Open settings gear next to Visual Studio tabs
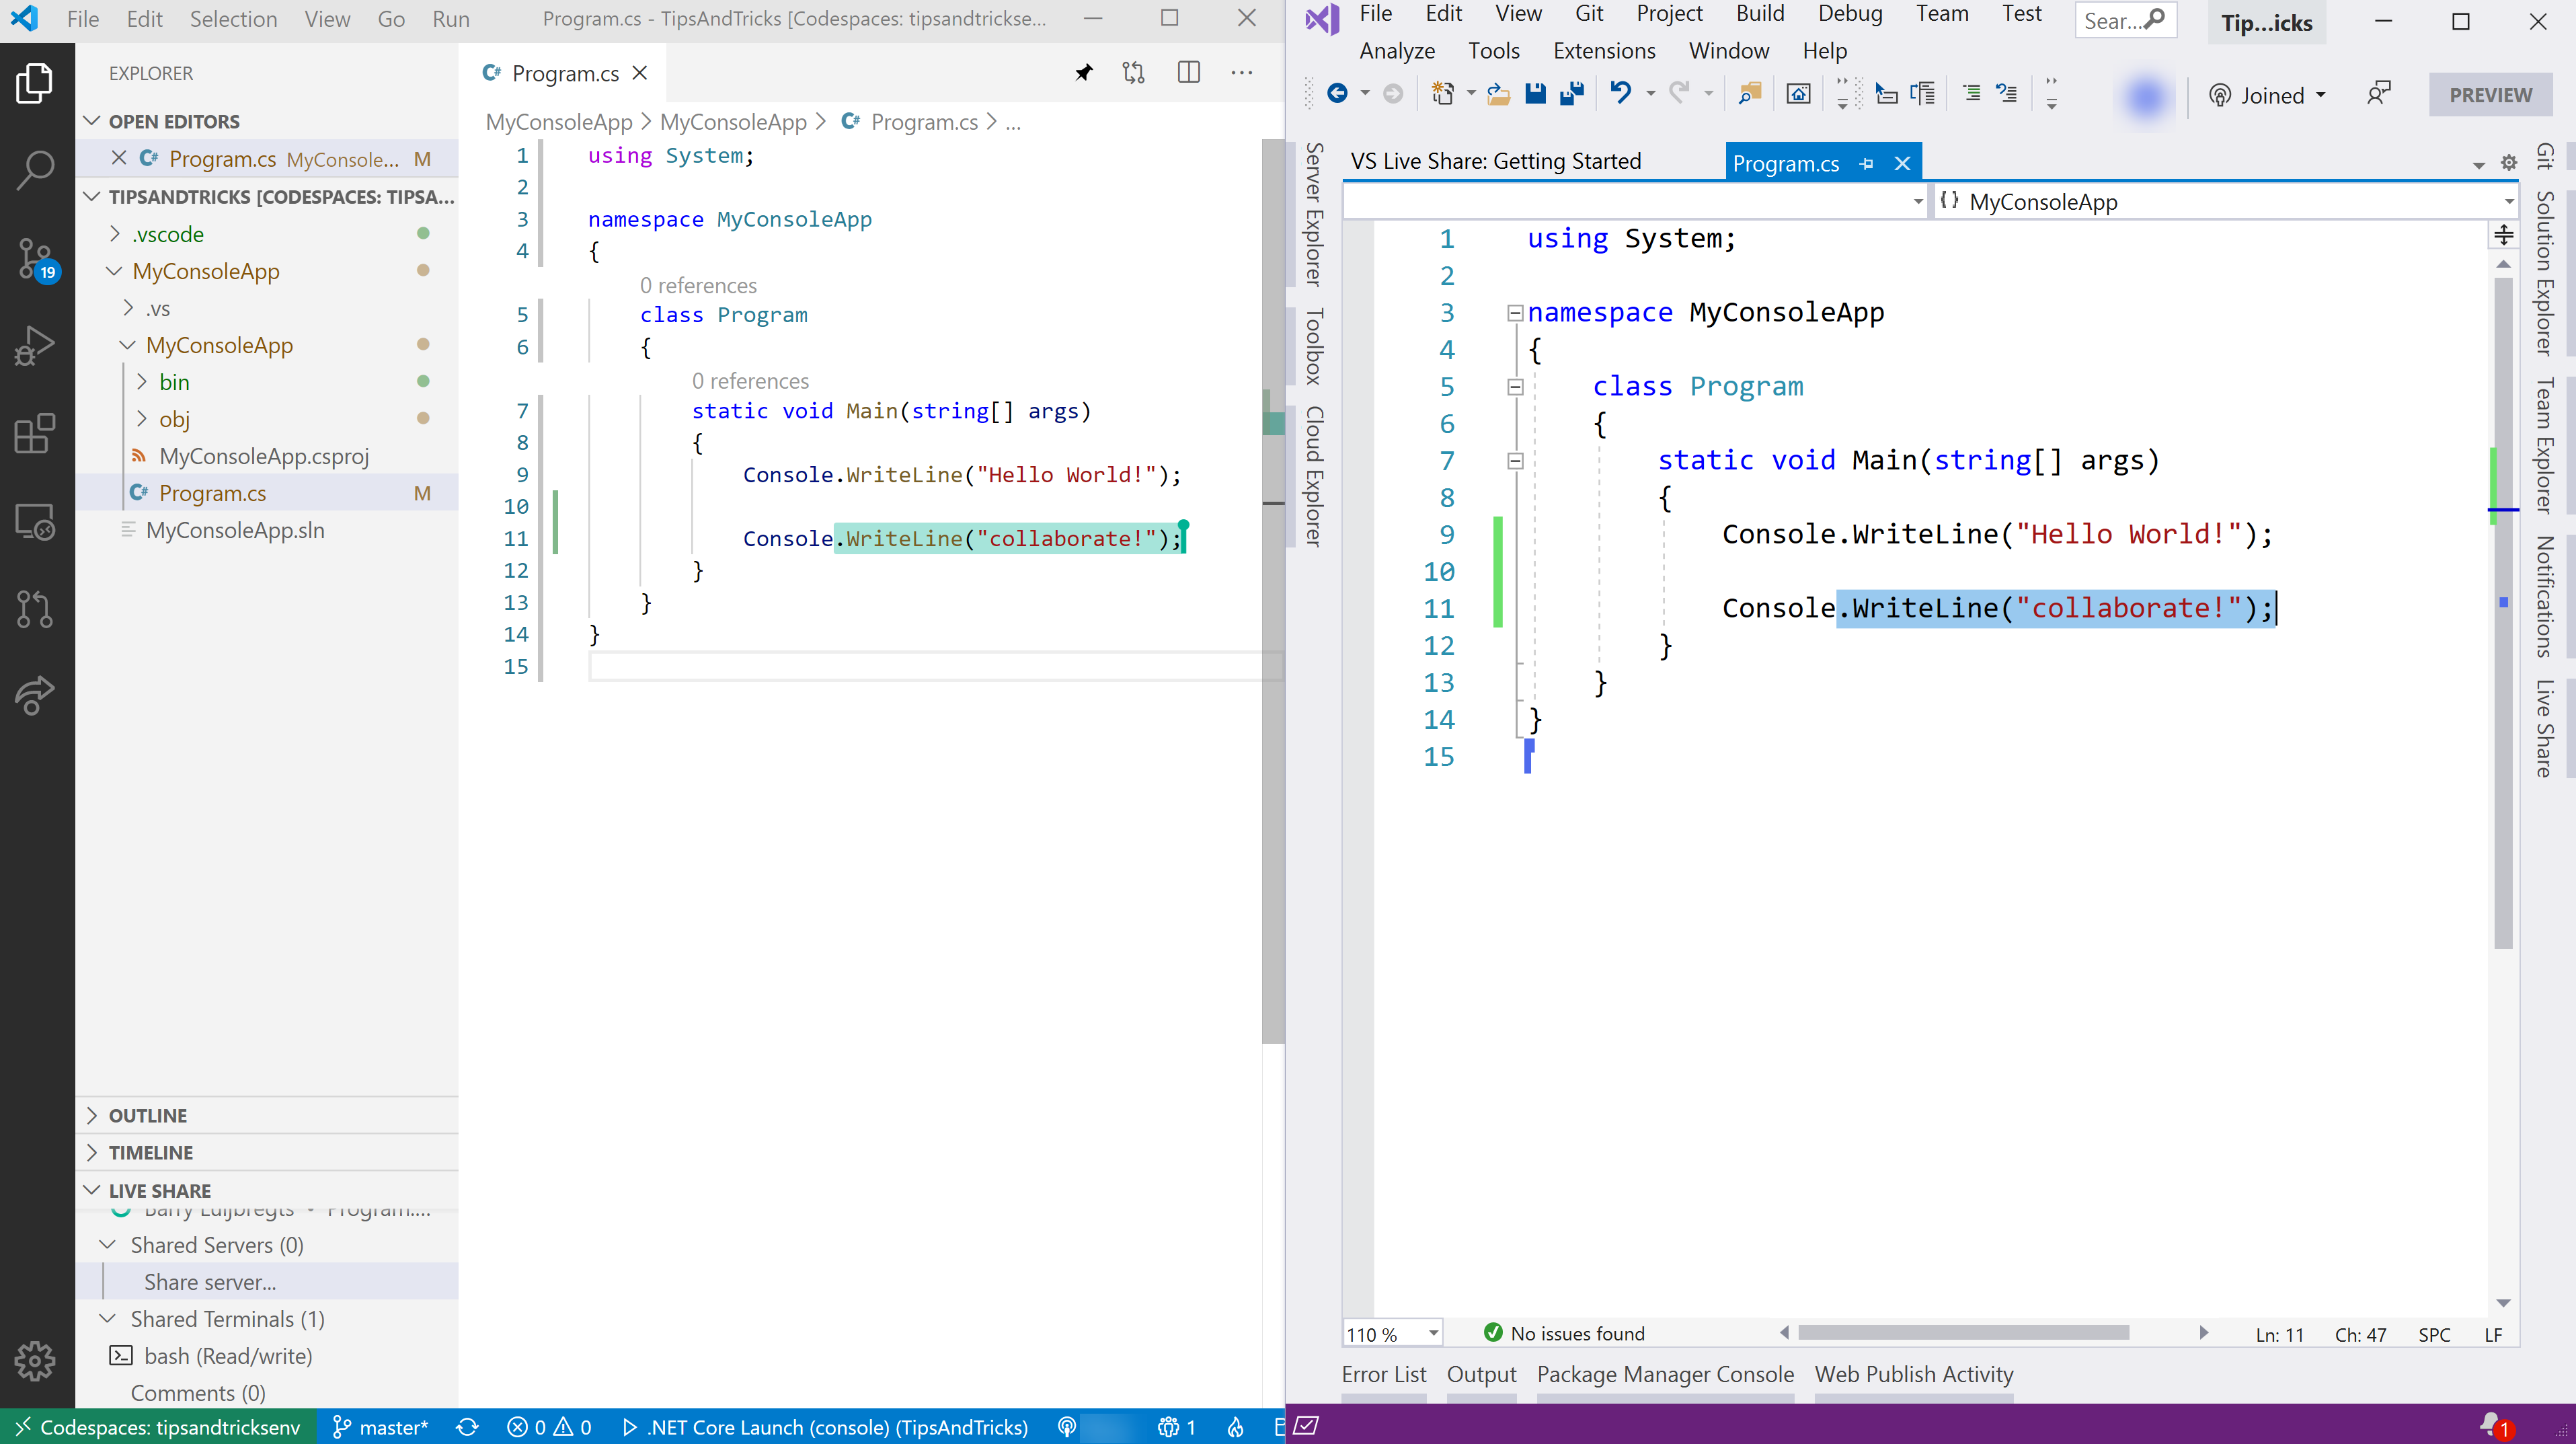This screenshot has height=1444, width=2576. coord(2508,163)
